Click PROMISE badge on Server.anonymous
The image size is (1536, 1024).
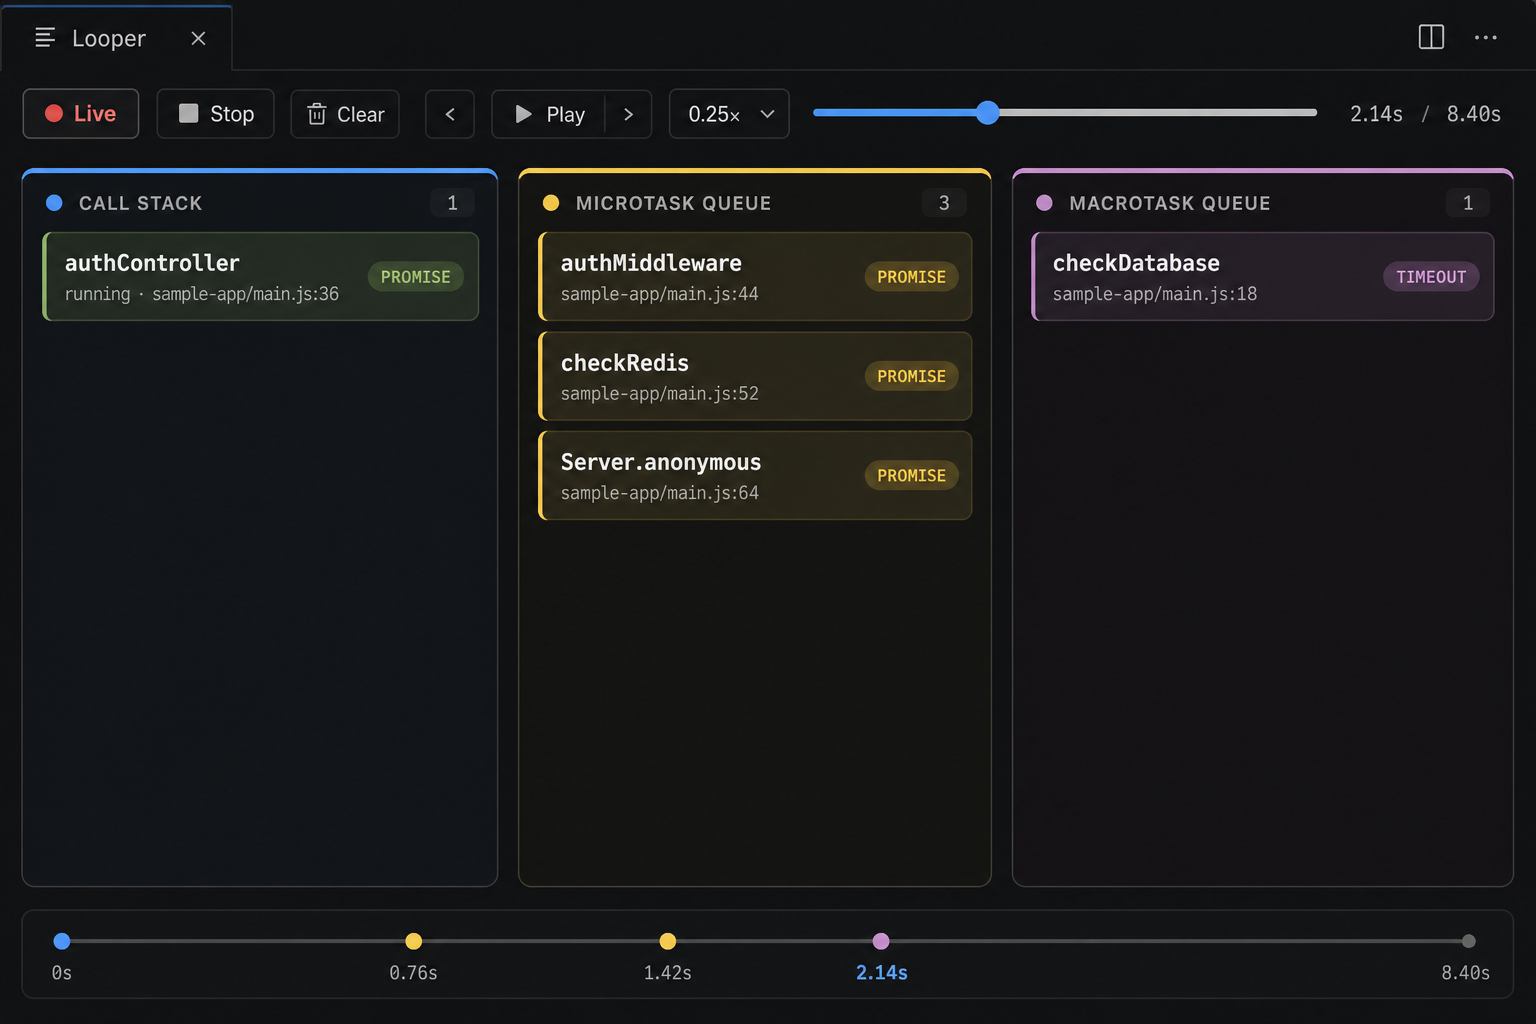911,475
